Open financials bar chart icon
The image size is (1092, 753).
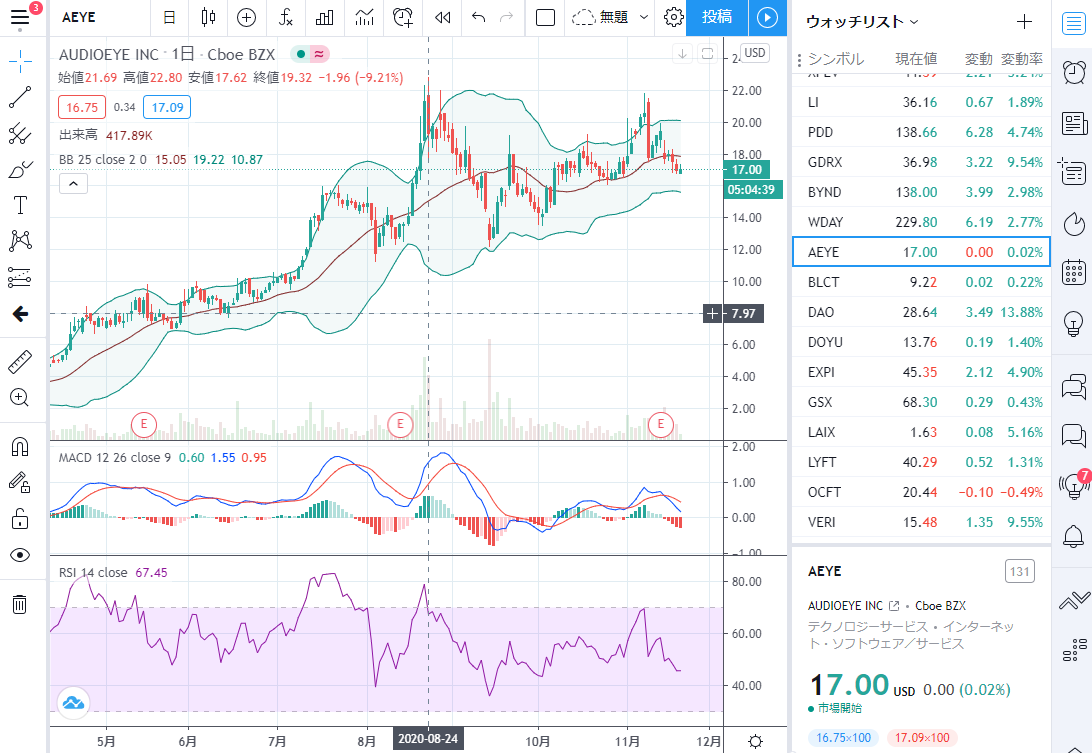click(325, 17)
